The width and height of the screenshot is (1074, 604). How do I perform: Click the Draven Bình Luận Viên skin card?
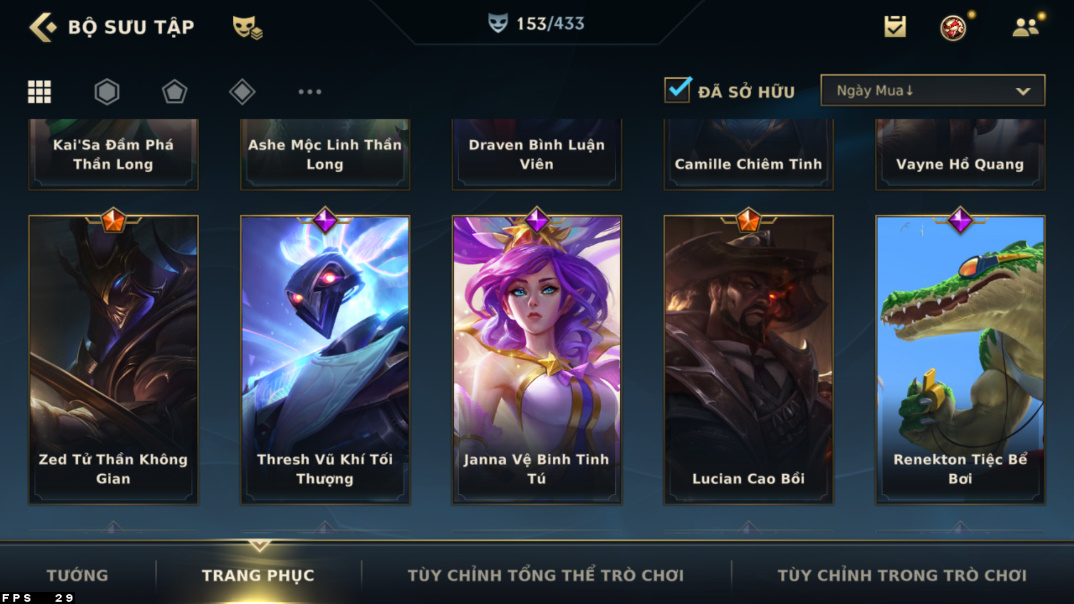(536, 154)
